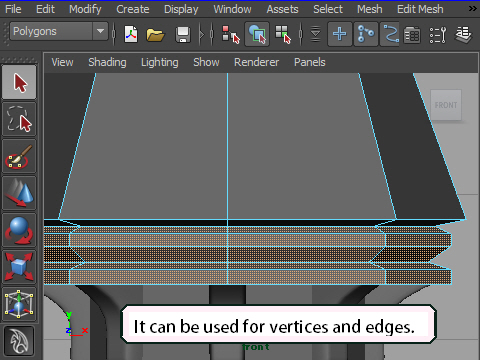Image resolution: width=480 pixels, height=360 pixels.
Task: Open the Assets menu
Action: pos(282,9)
